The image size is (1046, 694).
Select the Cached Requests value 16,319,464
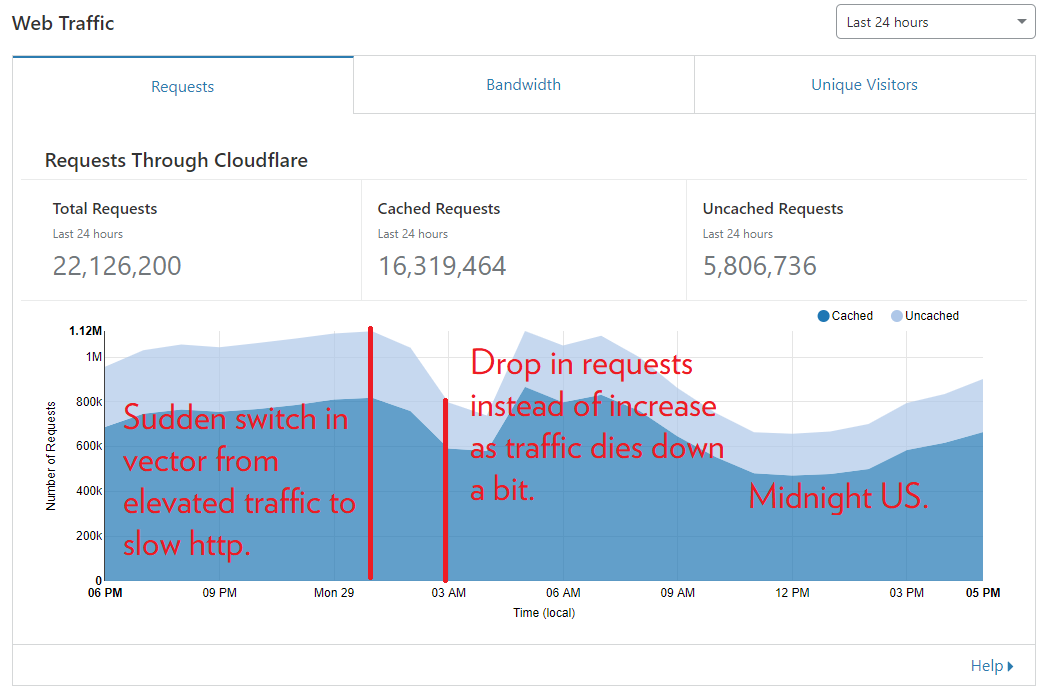point(442,266)
